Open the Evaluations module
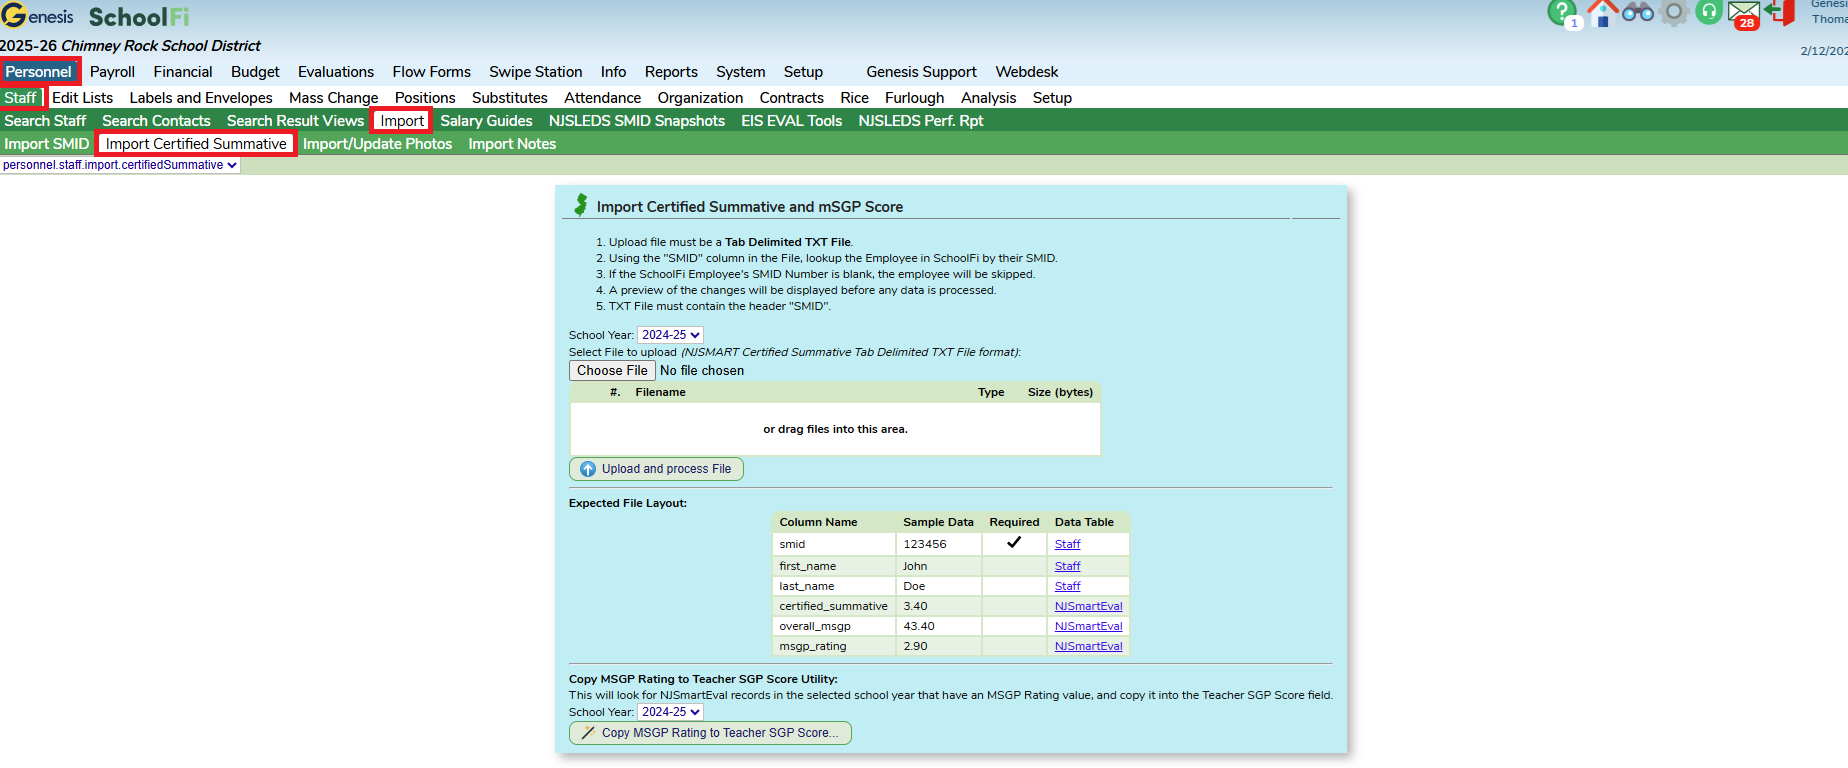This screenshot has width=1848, height=768. [336, 72]
